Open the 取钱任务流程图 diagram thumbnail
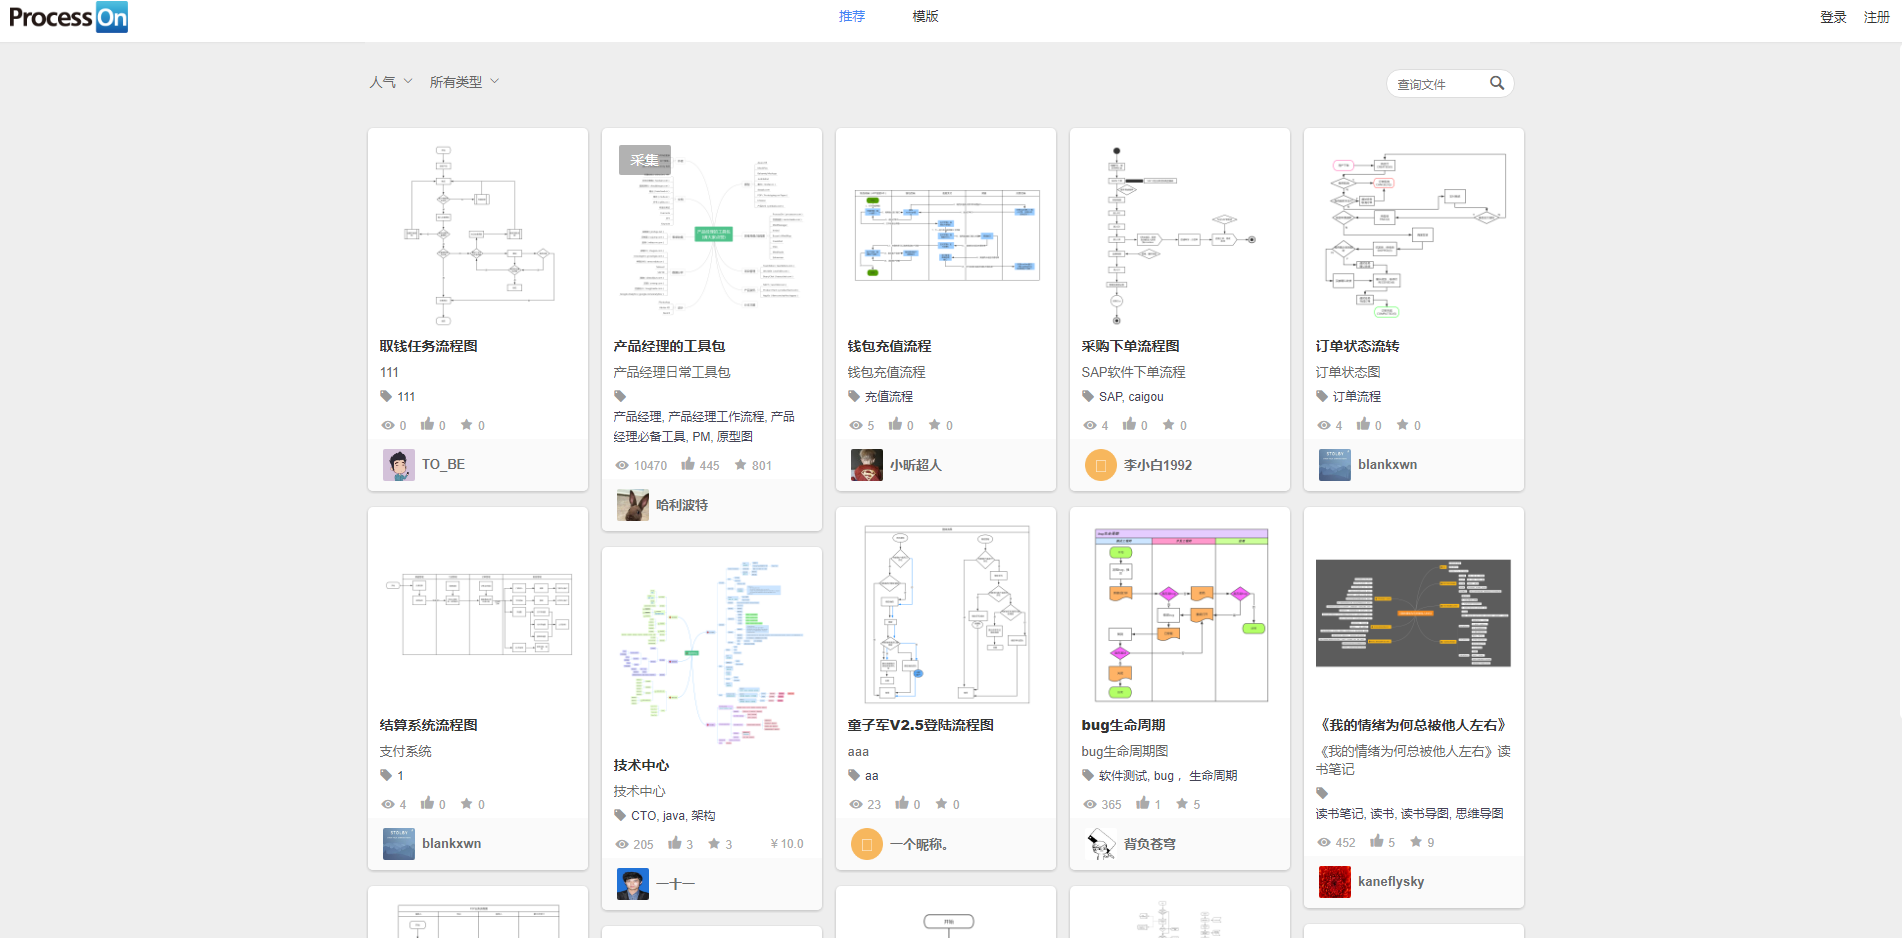The image size is (1902, 938). pyautogui.click(x=478, y=235)
